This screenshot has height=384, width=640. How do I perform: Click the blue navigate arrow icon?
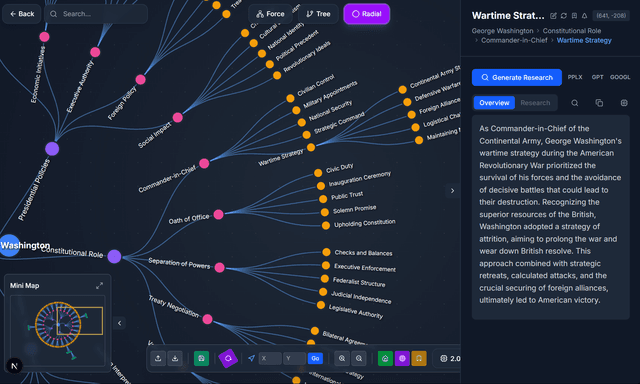251,358
